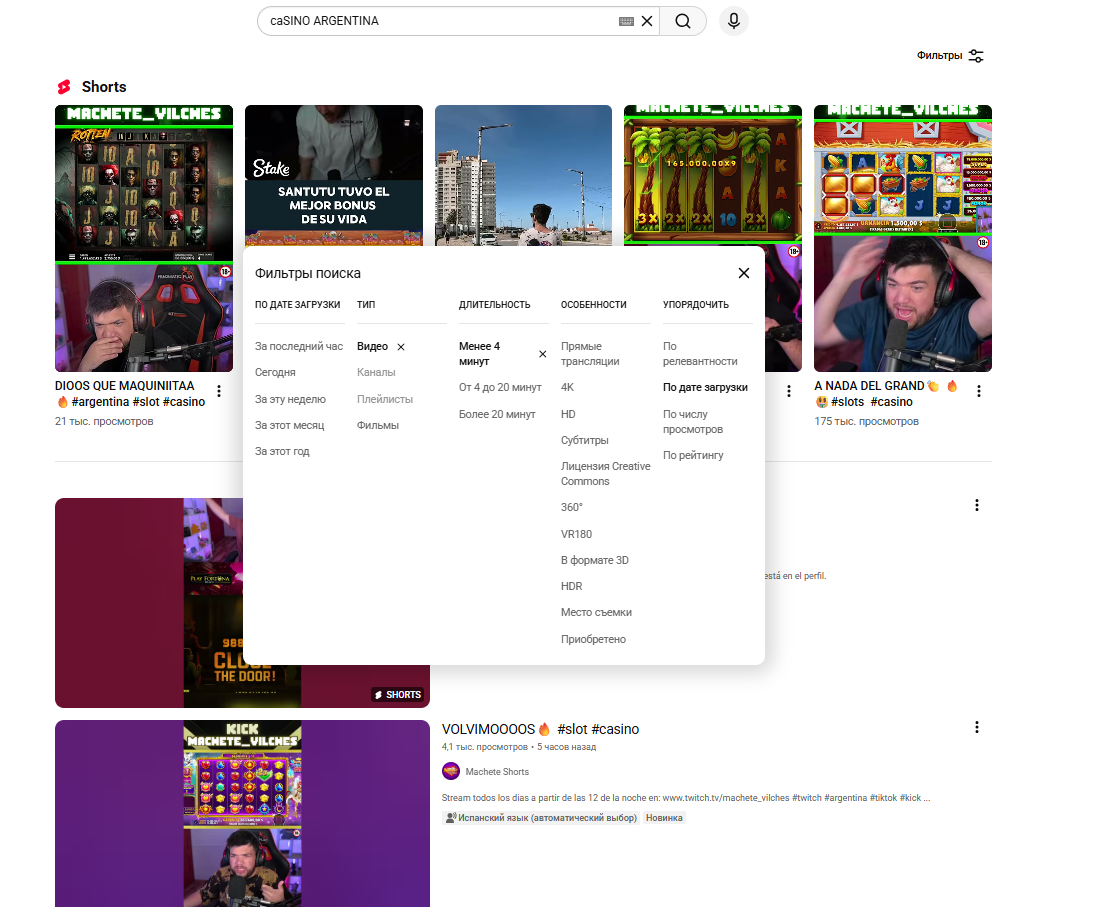This screenshot has width=1112, height=907.
Task: Open the on-screen keyboard icon in search box
Action: [x=627, y=21]
